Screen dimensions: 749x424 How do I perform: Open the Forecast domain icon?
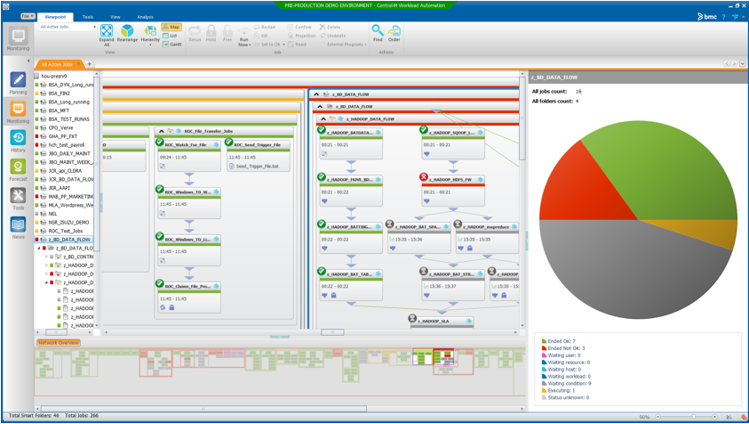[x=18, y=170]
